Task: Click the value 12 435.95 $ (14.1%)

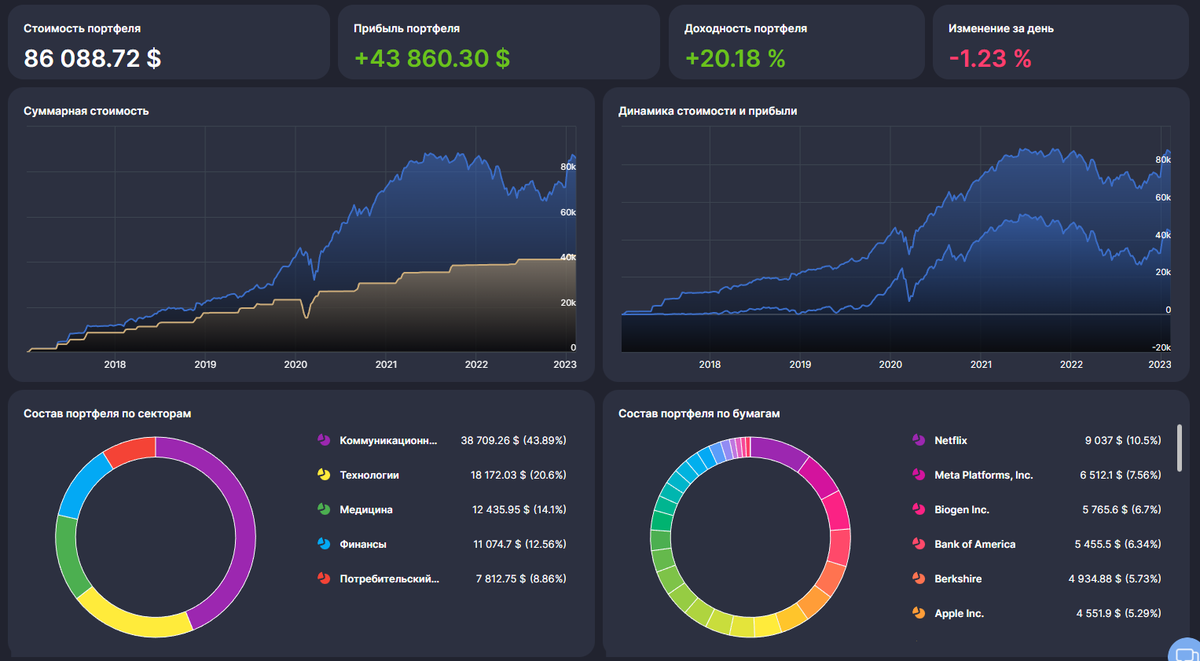Action: coord(519,509)
